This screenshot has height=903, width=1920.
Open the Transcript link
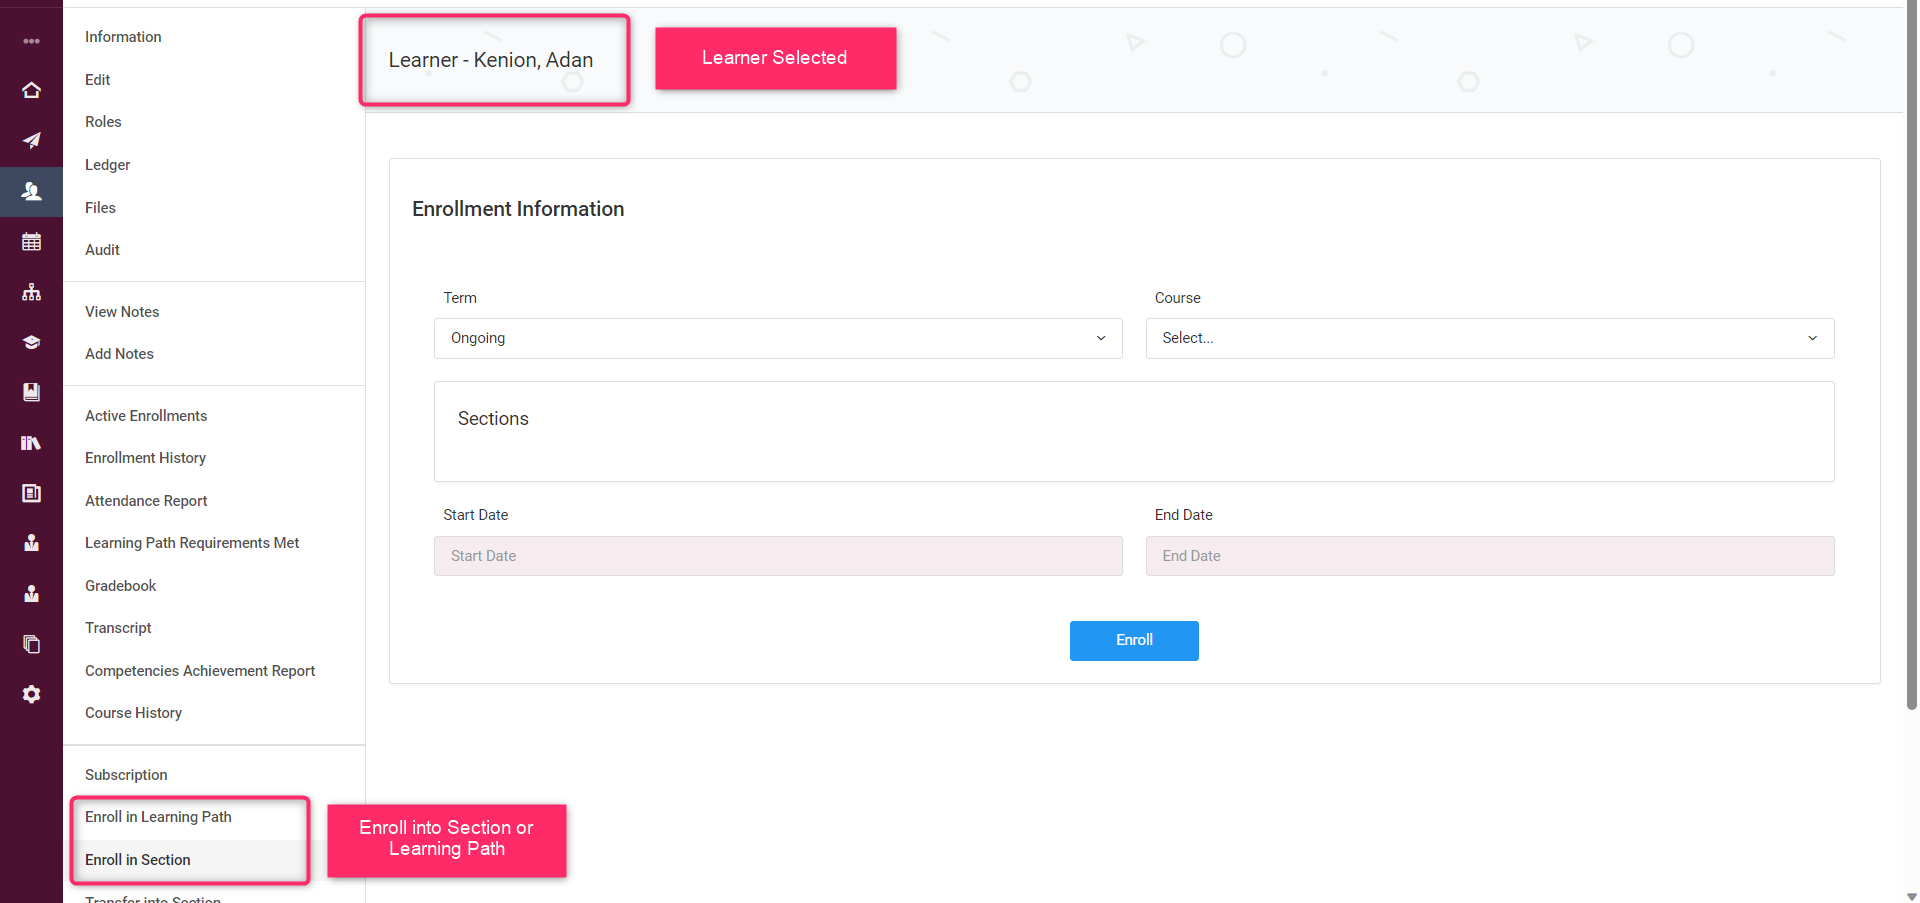pyautogui.click(x=118, y=628)
